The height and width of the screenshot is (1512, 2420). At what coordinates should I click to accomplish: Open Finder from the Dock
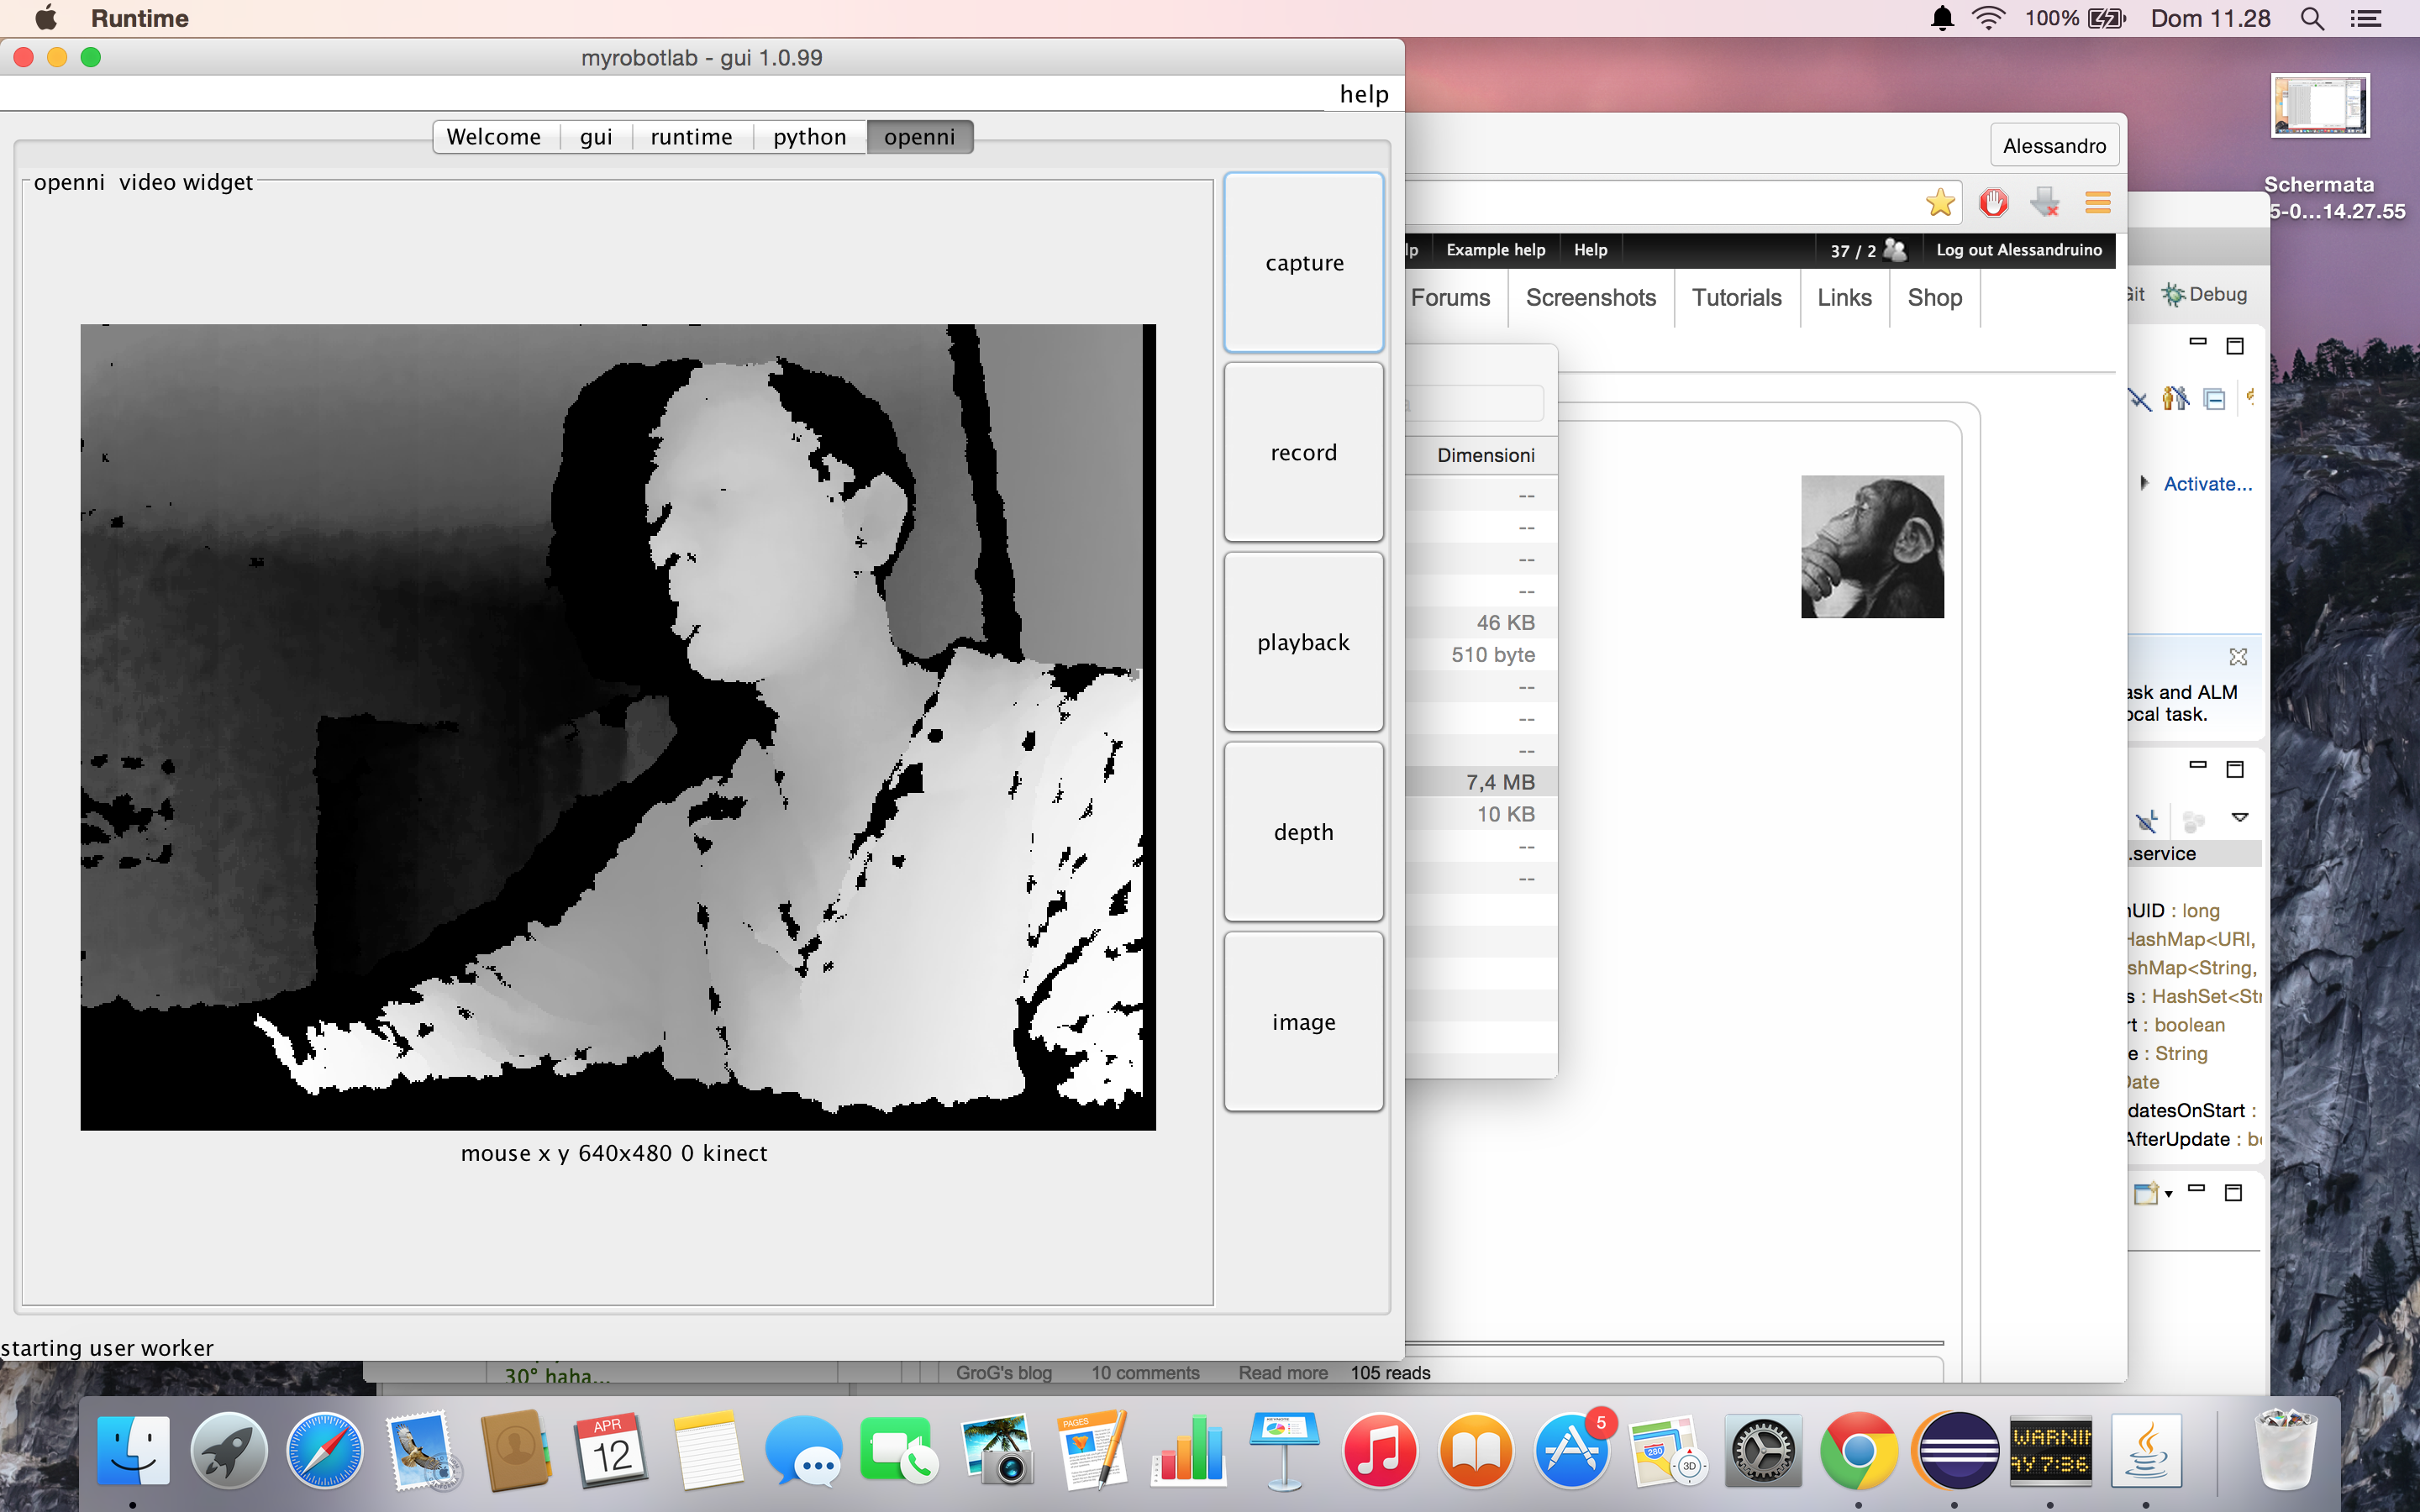(x=133, y=1451)
